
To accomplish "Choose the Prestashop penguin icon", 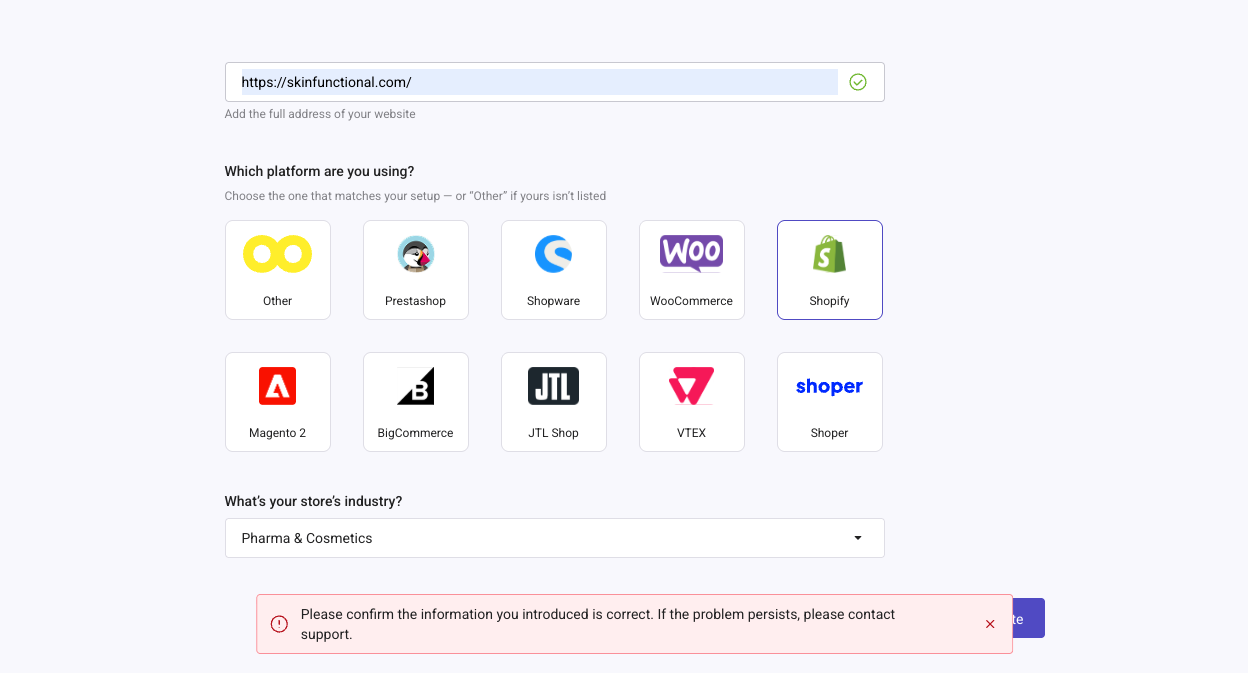I will click(x=415, y=255).
